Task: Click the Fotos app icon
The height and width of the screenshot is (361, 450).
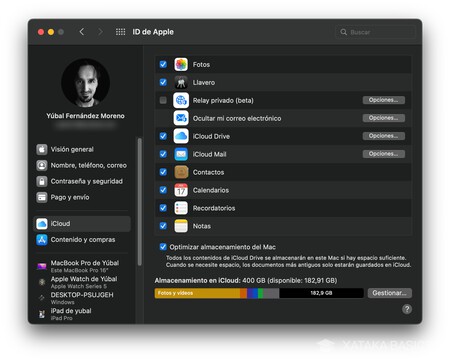Action: click(181, 64)
